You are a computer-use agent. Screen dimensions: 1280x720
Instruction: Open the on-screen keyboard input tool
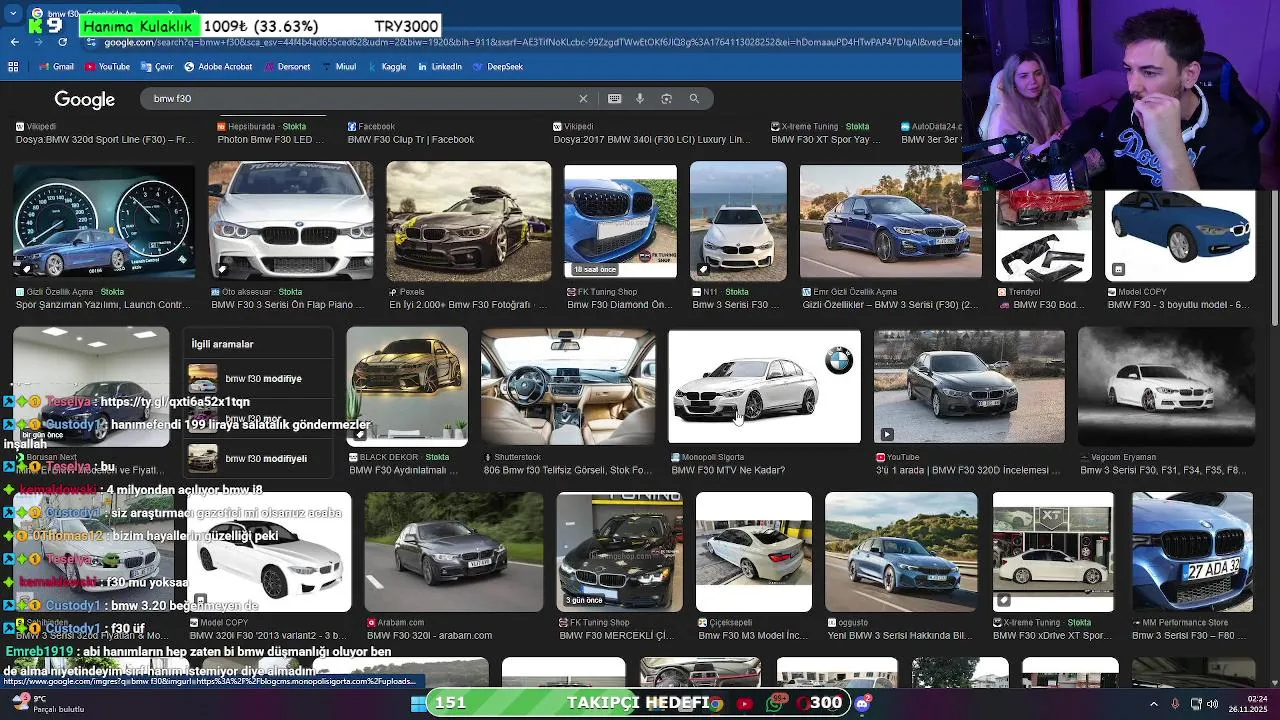(614, 98)
